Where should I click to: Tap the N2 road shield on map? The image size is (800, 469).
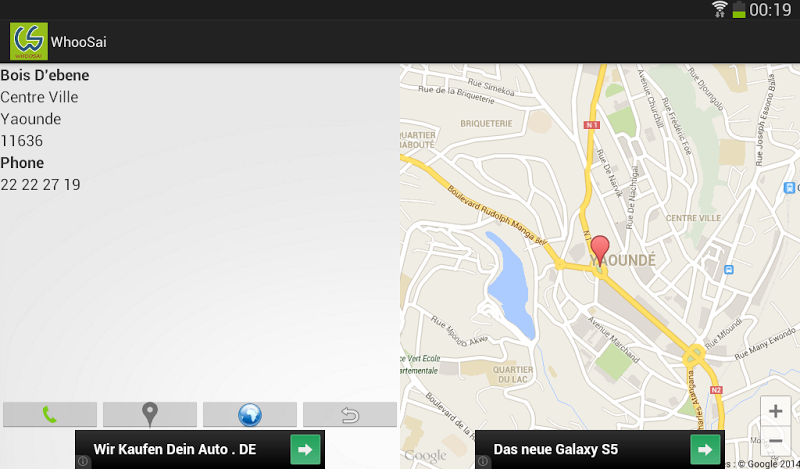pos(716,390)
